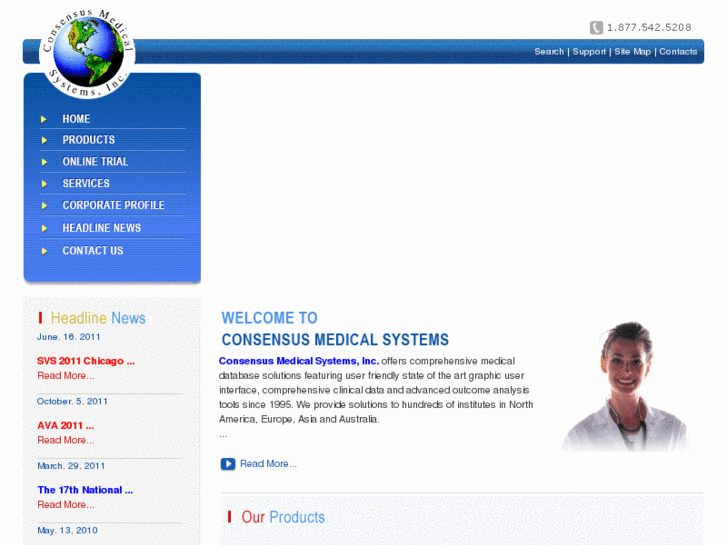Open the HOME menu item
This screenshot has height=545, width=727.
(x=76, y=119)
